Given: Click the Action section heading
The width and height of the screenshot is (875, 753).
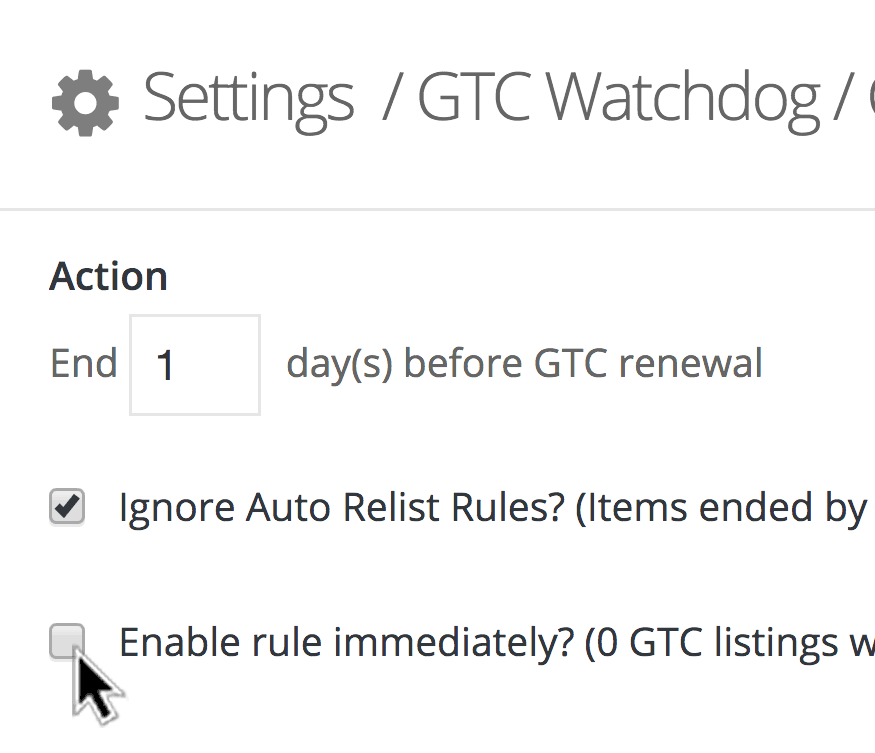Looking at the screenshot, I should (109, 277).
